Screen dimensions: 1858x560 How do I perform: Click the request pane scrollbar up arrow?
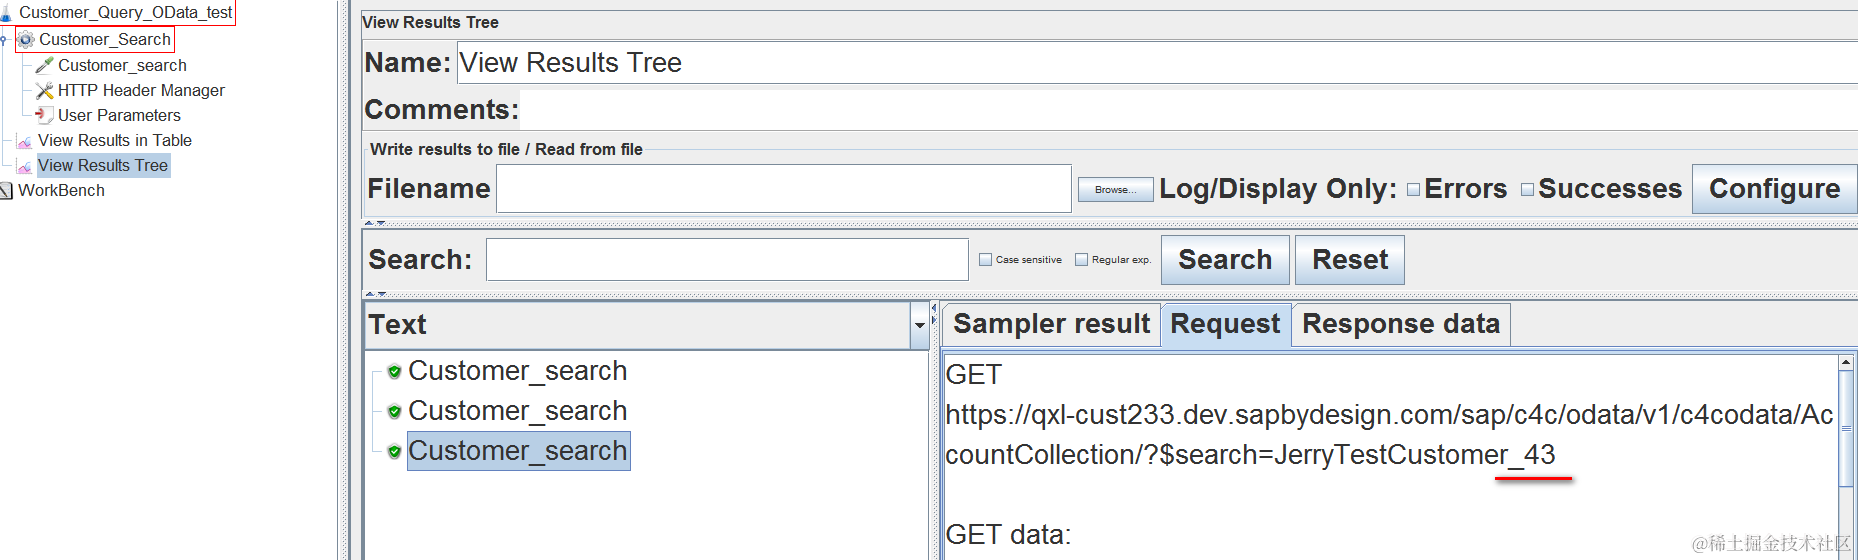click(1846, 362)
